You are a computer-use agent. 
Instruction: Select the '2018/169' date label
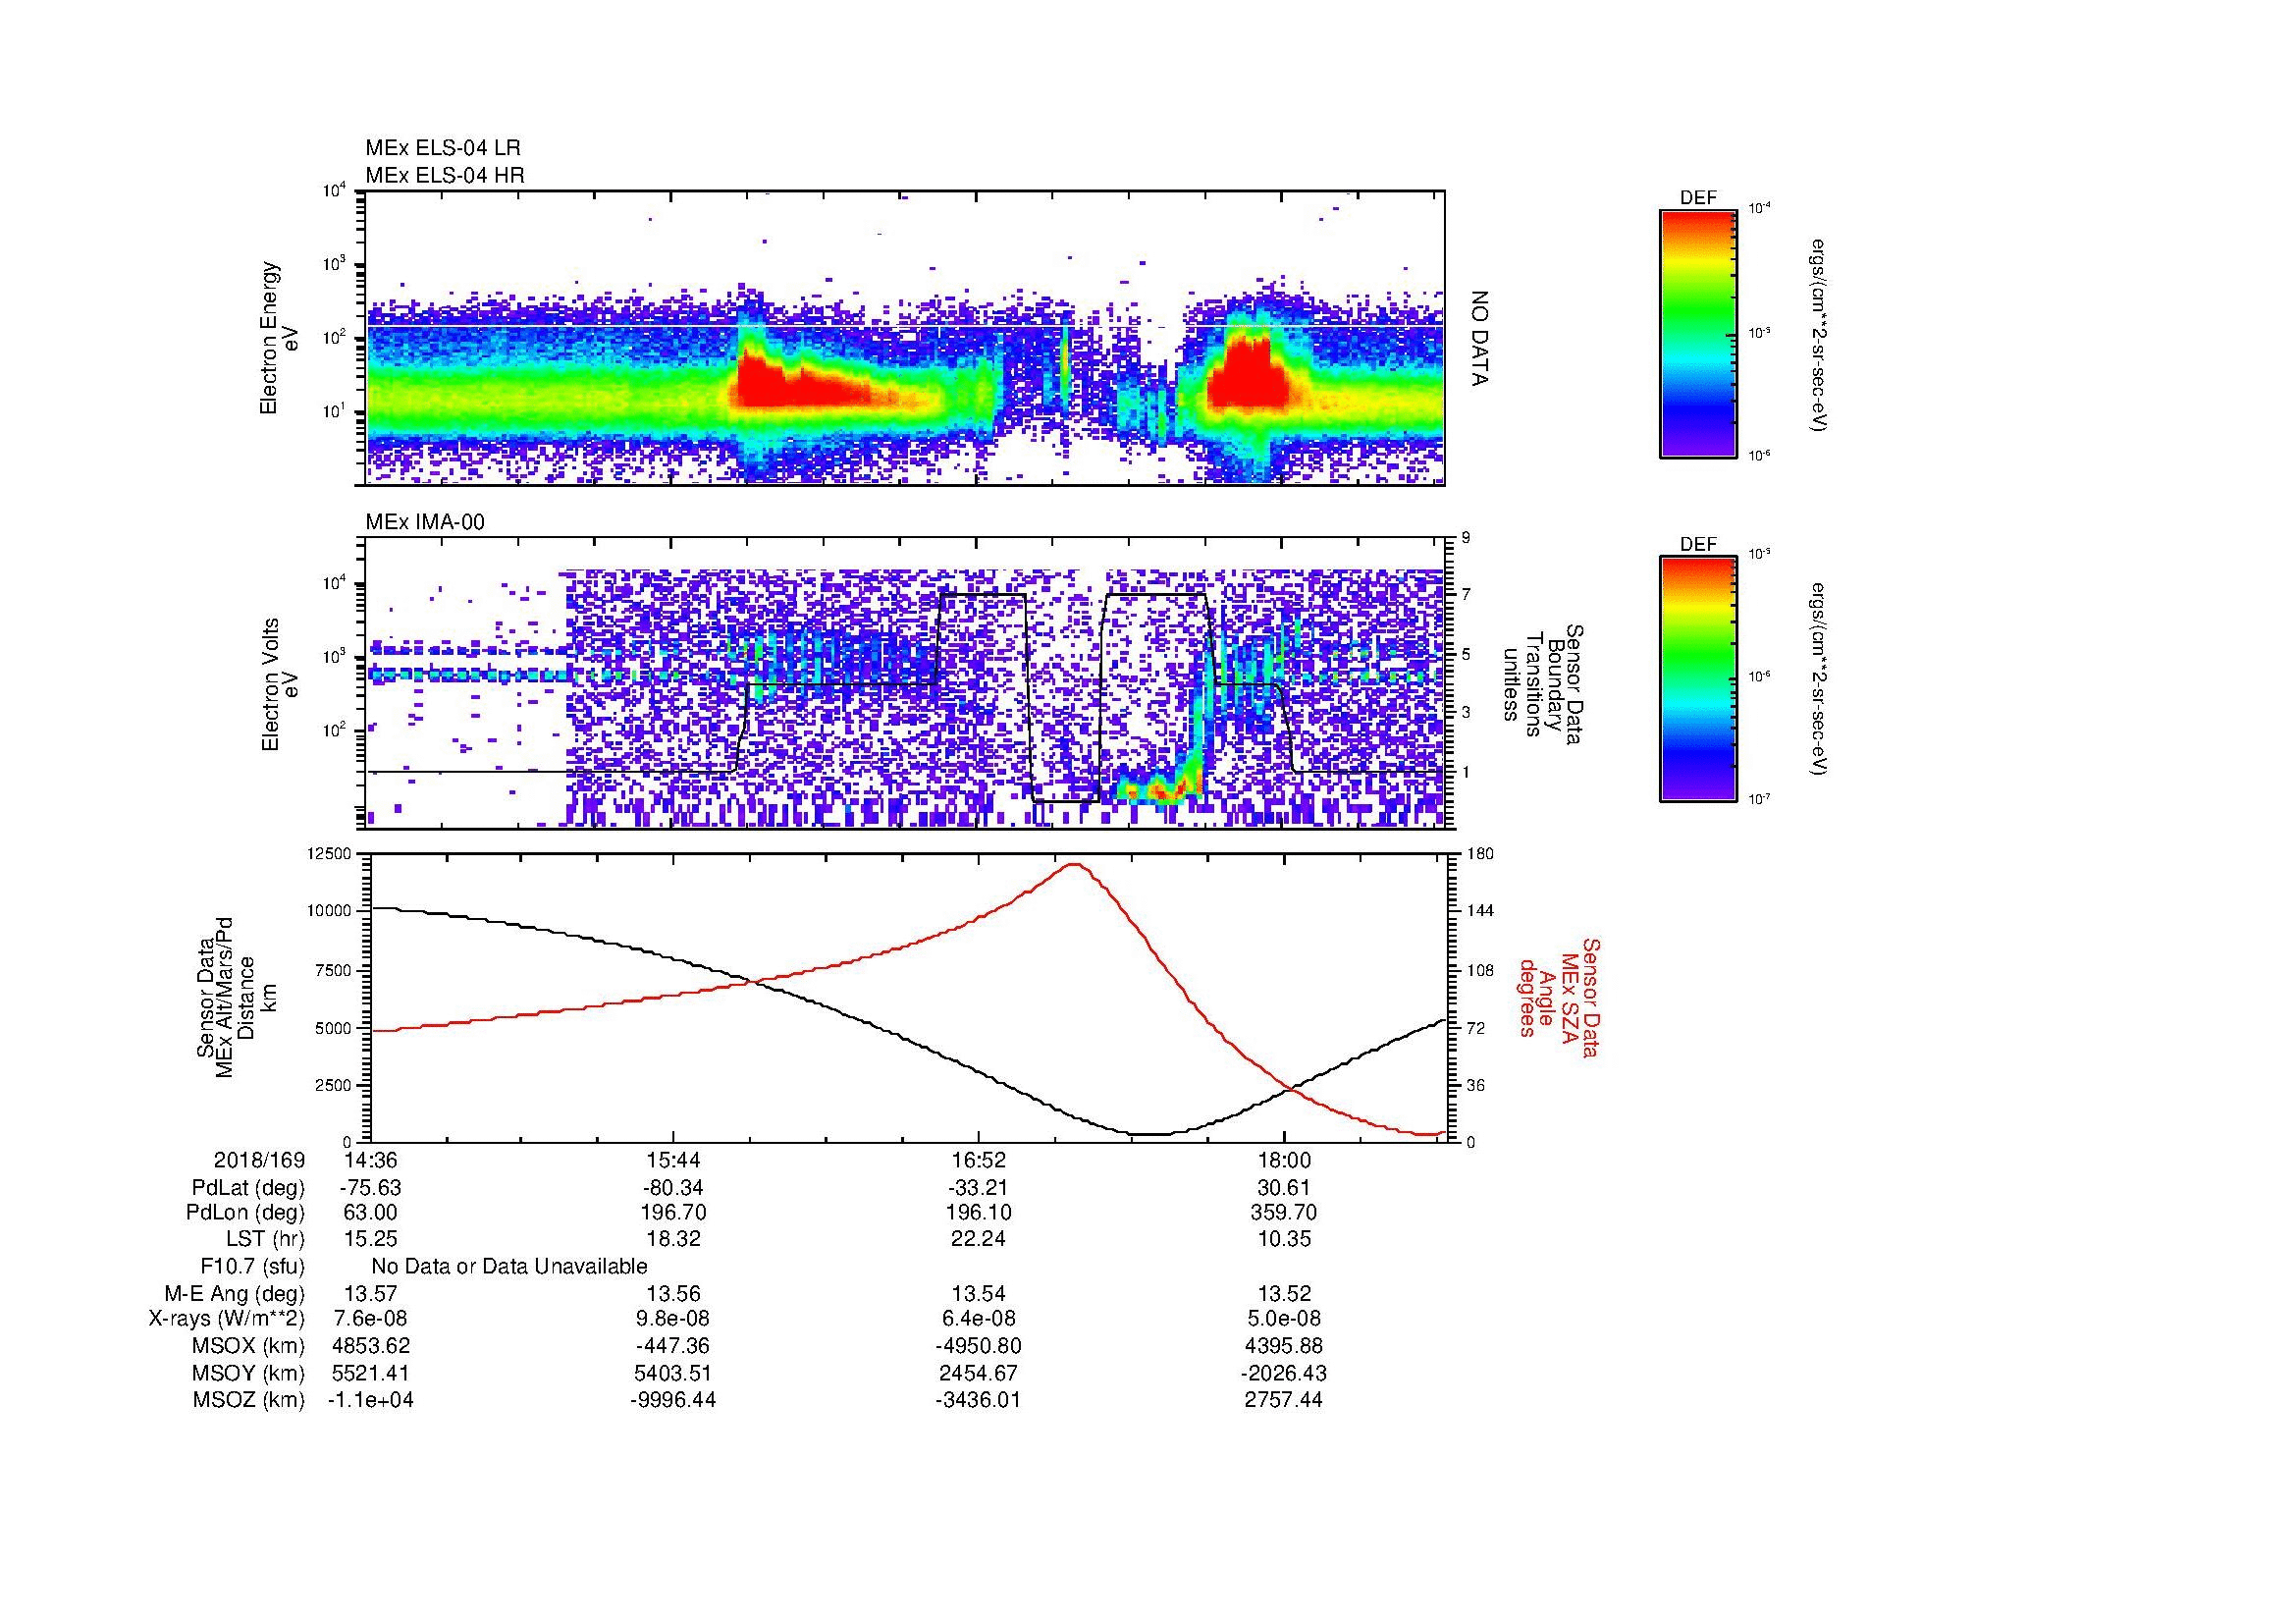tap(259, 1161)
